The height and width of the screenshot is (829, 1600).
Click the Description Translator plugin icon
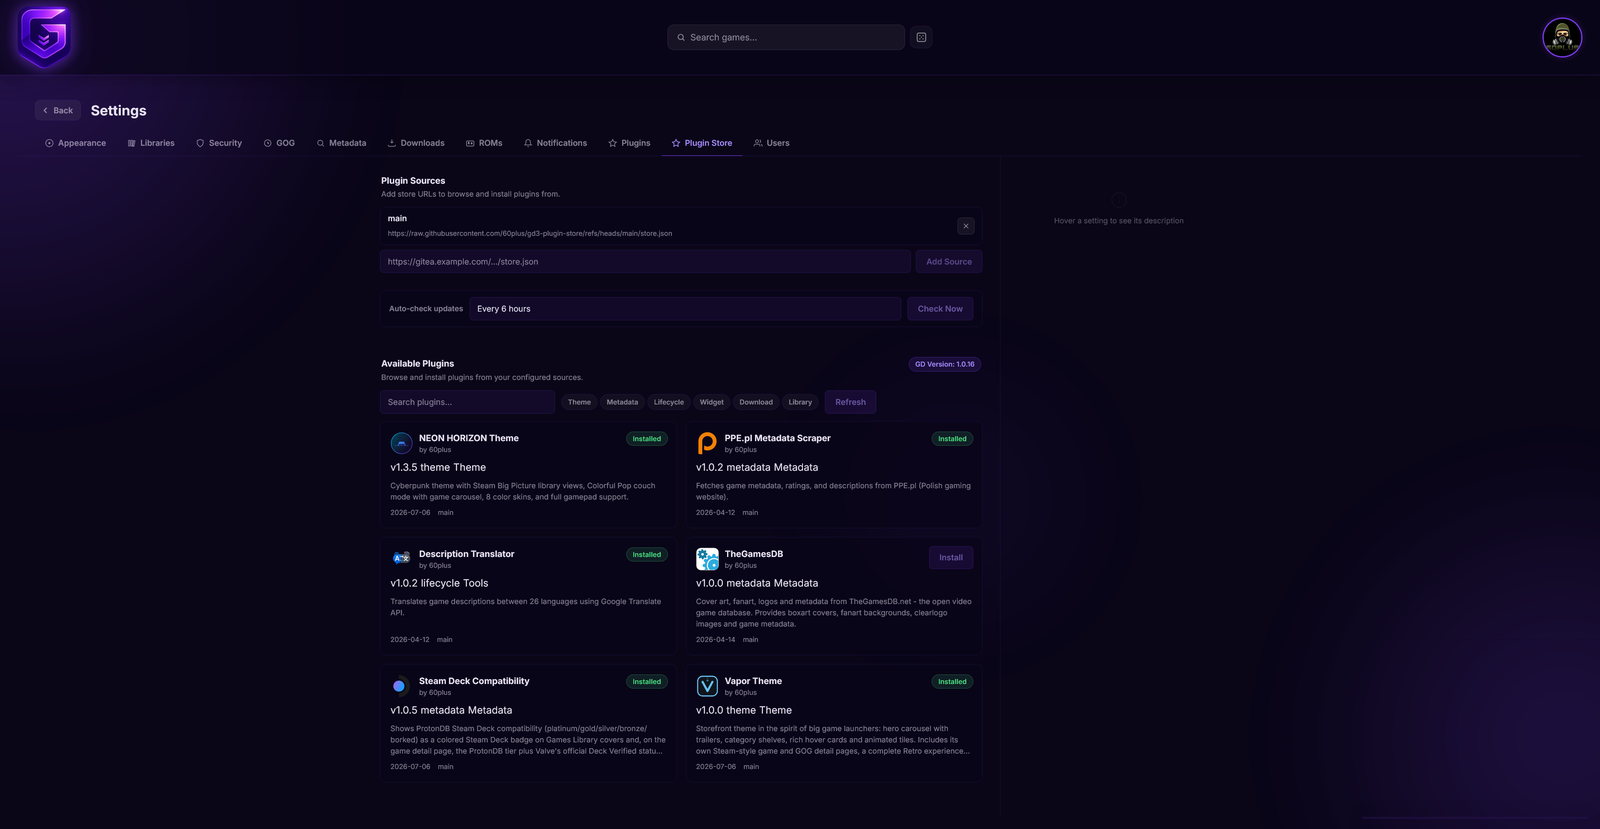point(401,559)
